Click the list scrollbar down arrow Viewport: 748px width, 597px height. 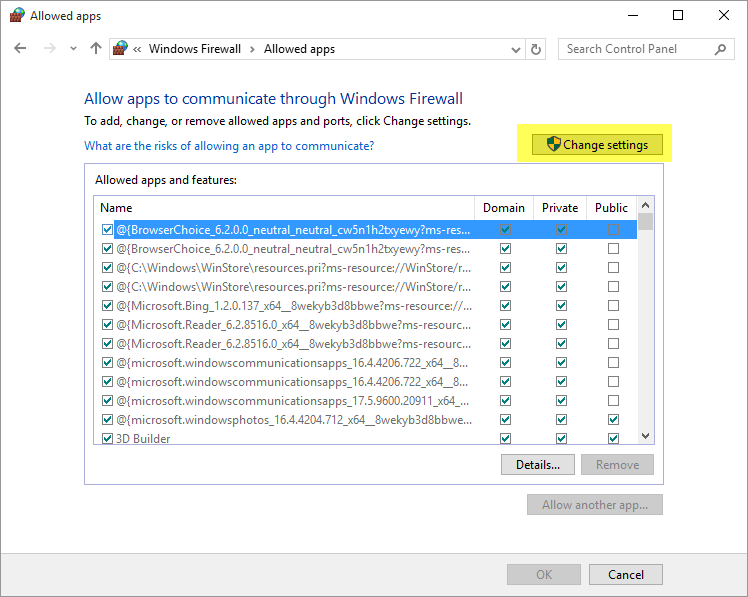(x=645, y=436)
